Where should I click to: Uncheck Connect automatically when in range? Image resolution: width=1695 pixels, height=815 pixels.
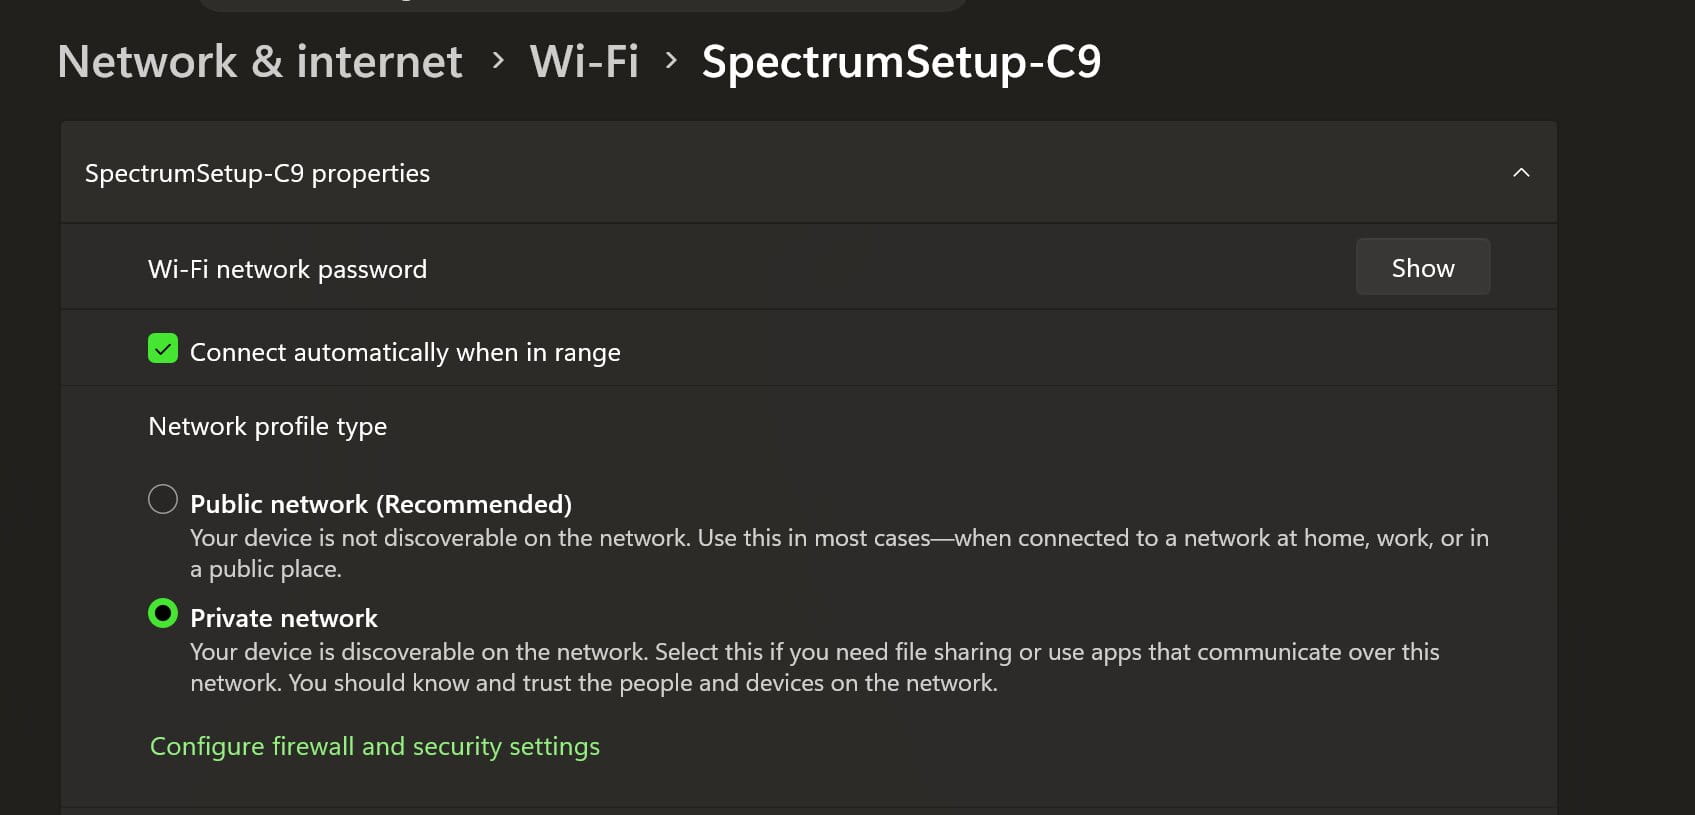click(163, 349)
